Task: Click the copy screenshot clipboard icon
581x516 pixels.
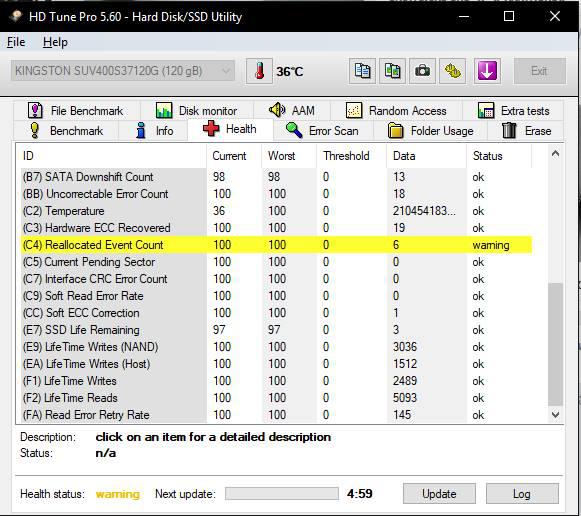Action: [392, 71]
